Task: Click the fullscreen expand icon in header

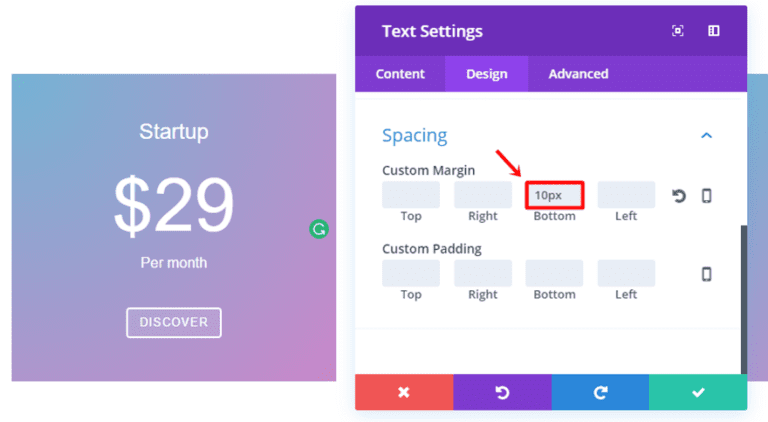Action: (x=678, y=31)
